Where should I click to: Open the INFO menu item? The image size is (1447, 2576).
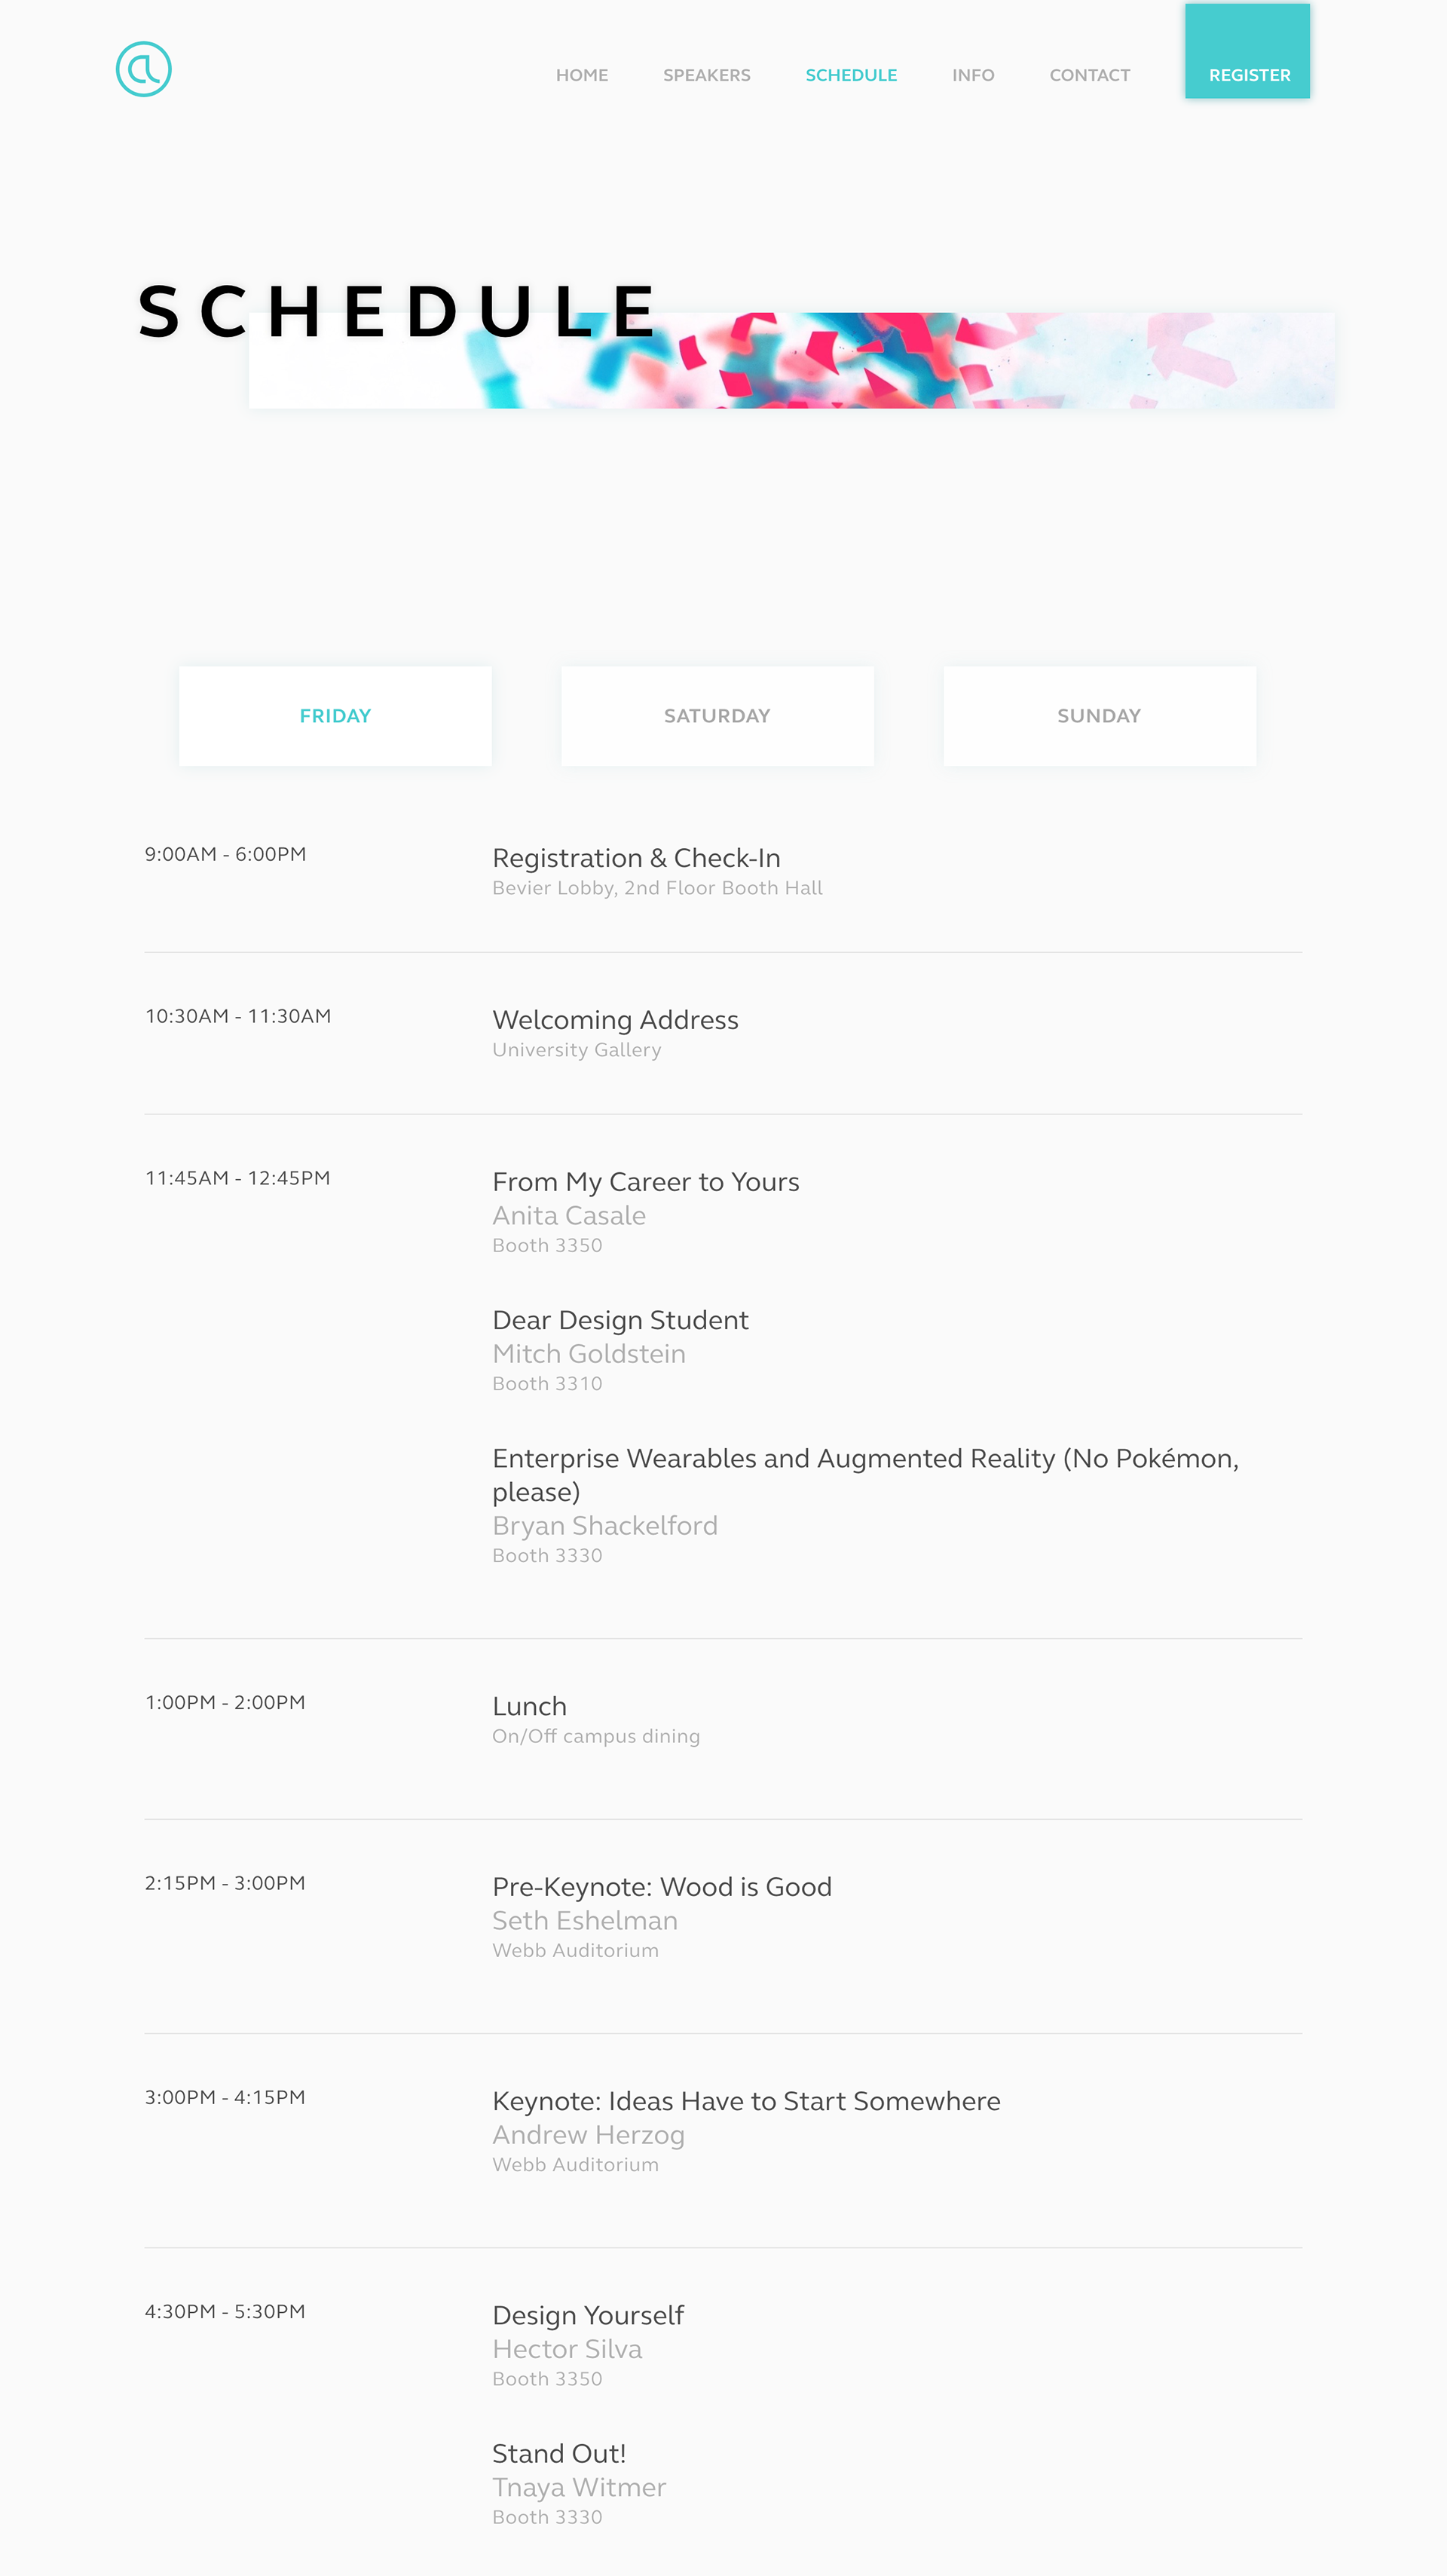[x=973, y=75]
